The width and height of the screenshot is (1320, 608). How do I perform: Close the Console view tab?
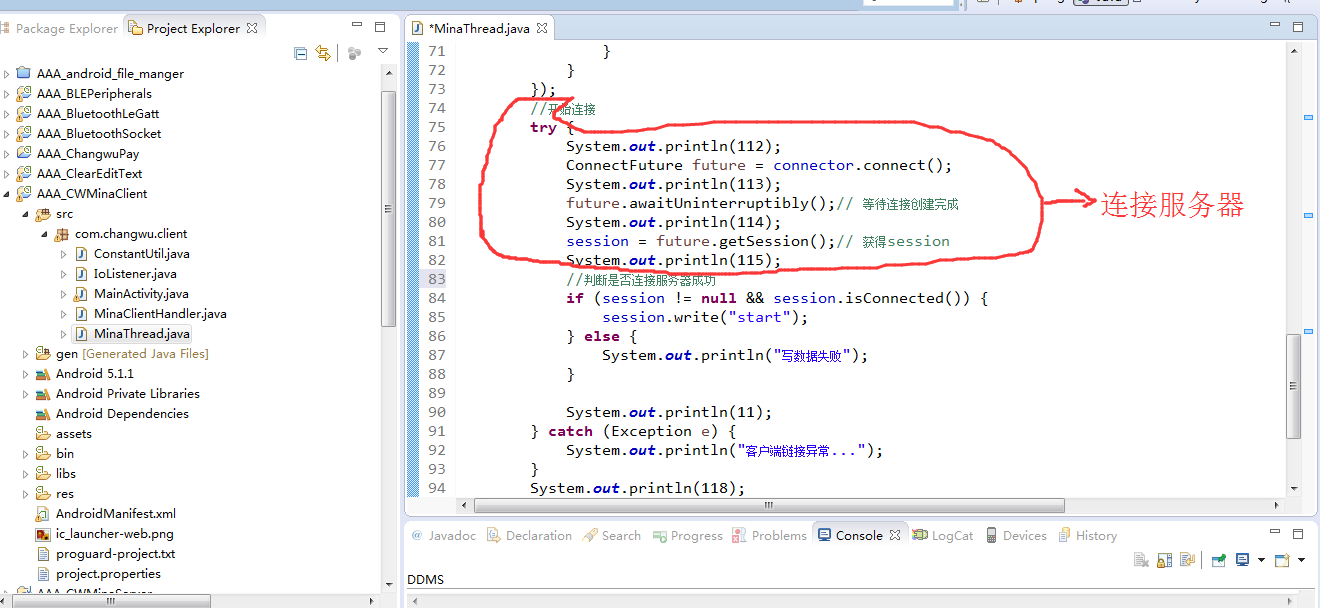point(895,536)
